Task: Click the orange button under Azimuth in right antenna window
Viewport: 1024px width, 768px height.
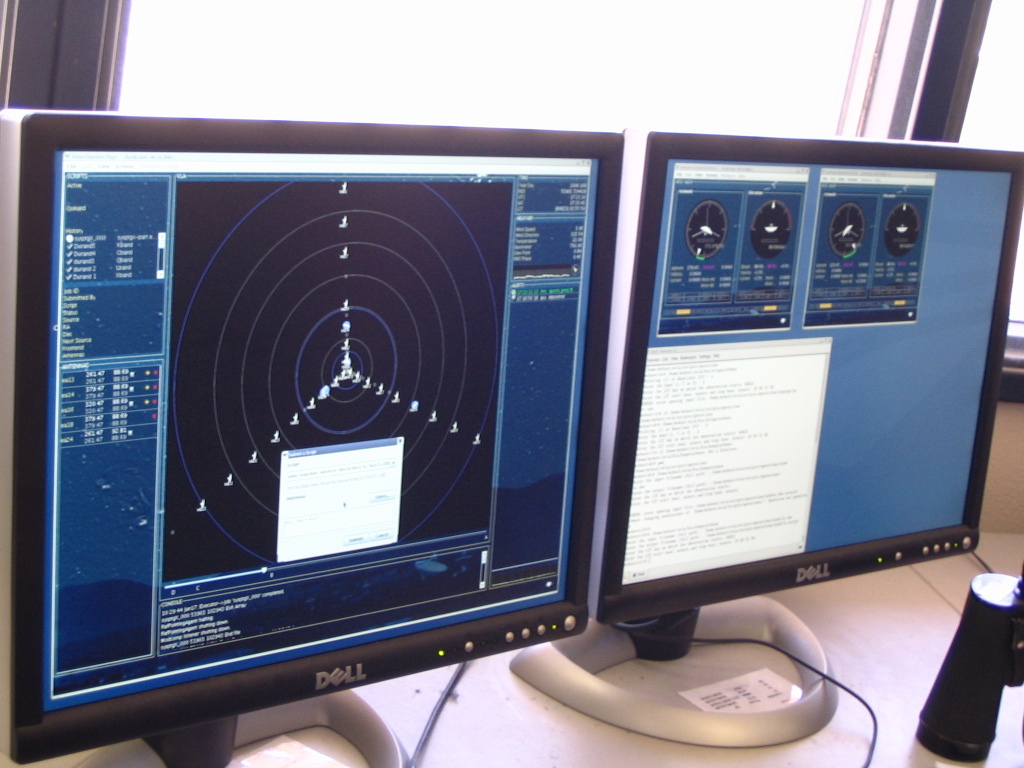Action: (x=825, y=306)
